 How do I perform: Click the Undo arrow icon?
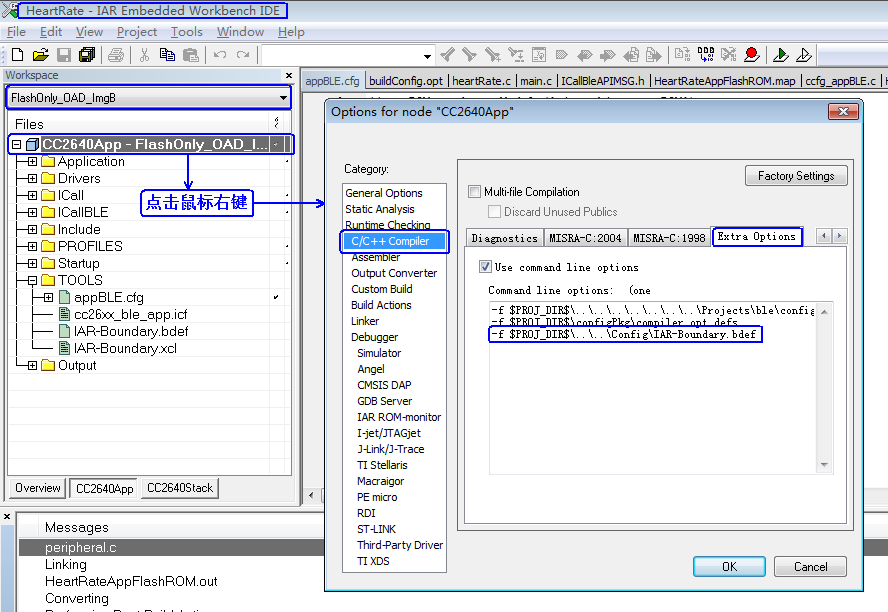pyautogui.click(x=220, y=55)
